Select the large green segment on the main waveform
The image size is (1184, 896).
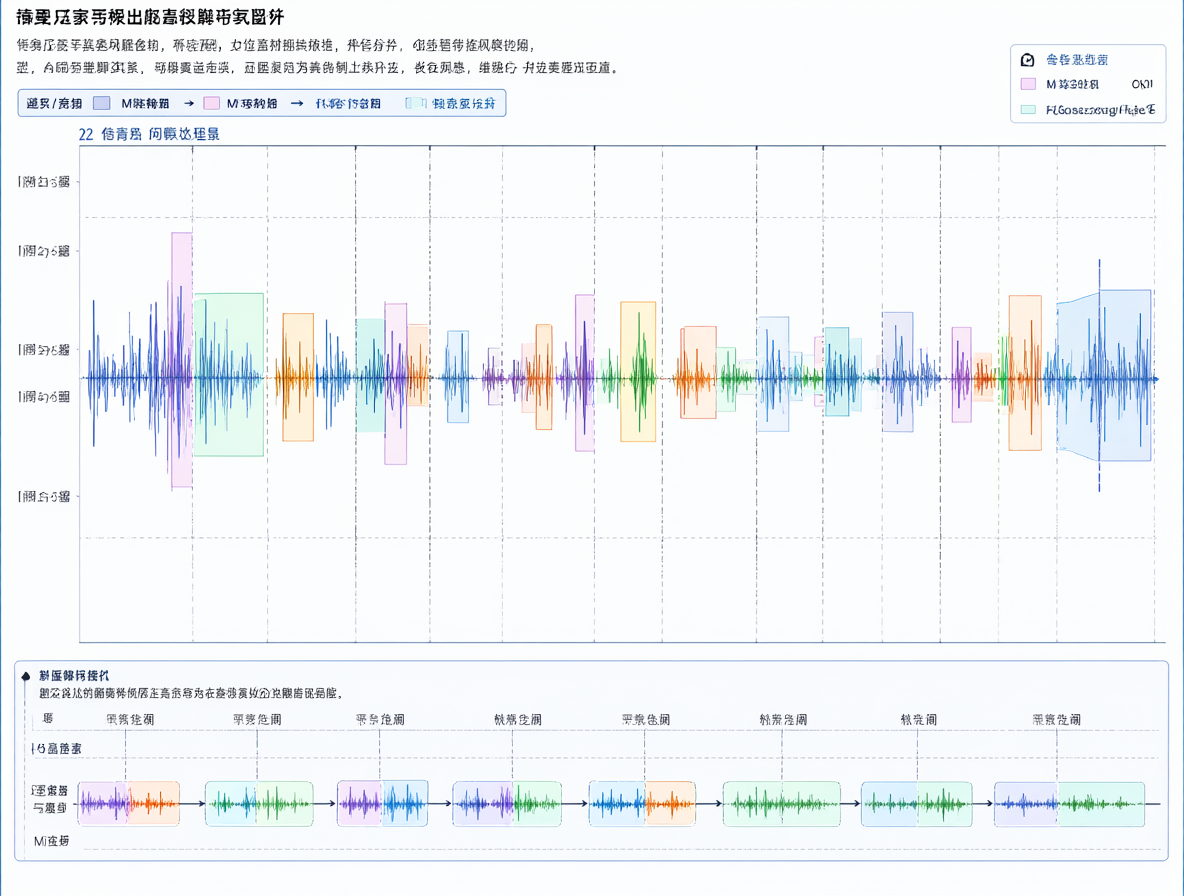[229, 374]
